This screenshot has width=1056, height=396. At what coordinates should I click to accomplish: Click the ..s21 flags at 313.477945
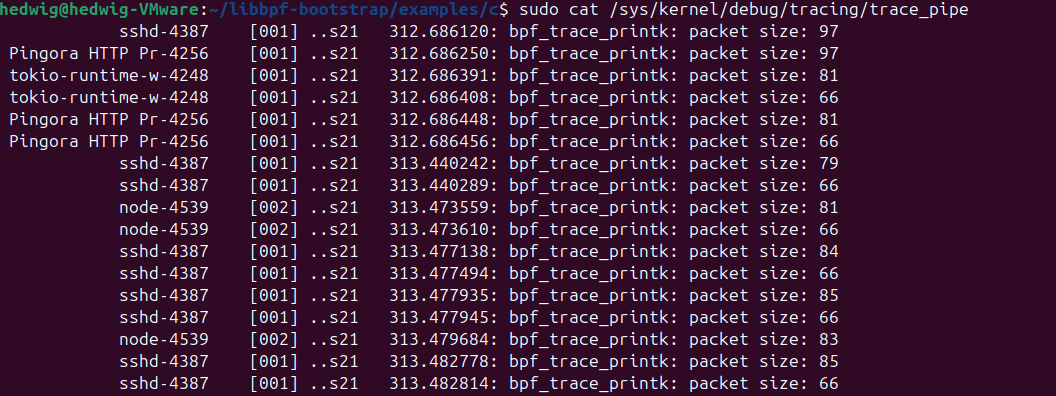tap(334, 318)
